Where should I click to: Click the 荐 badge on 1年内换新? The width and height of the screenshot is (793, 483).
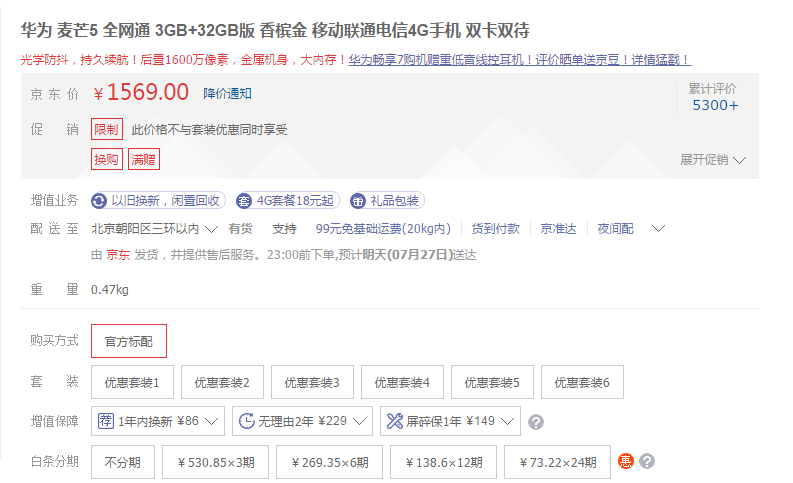106,421
